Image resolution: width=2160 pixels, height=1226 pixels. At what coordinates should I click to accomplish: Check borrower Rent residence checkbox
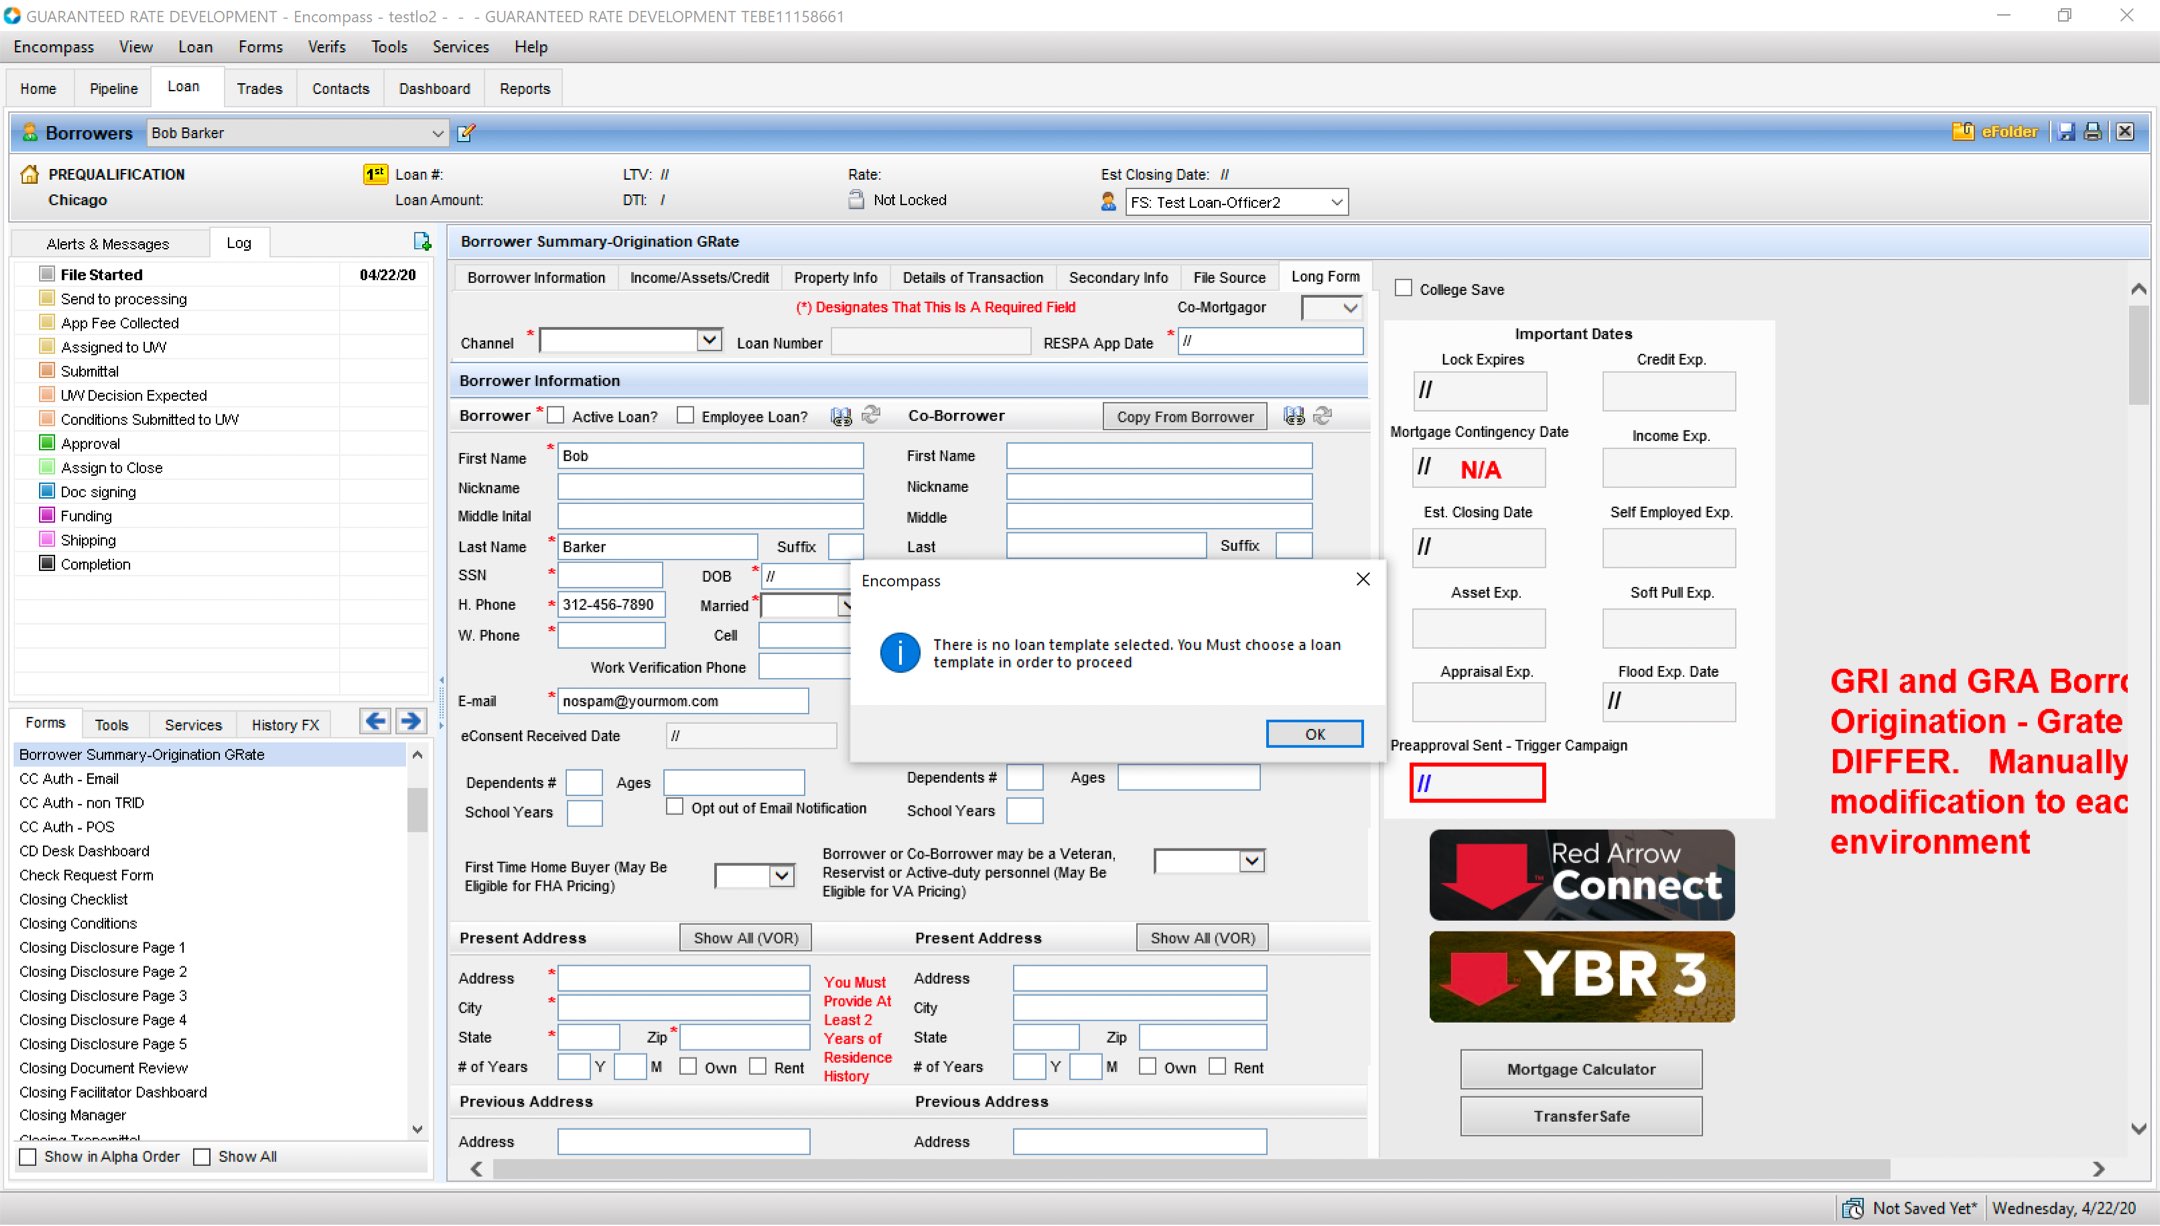(x=758, y=1066)
